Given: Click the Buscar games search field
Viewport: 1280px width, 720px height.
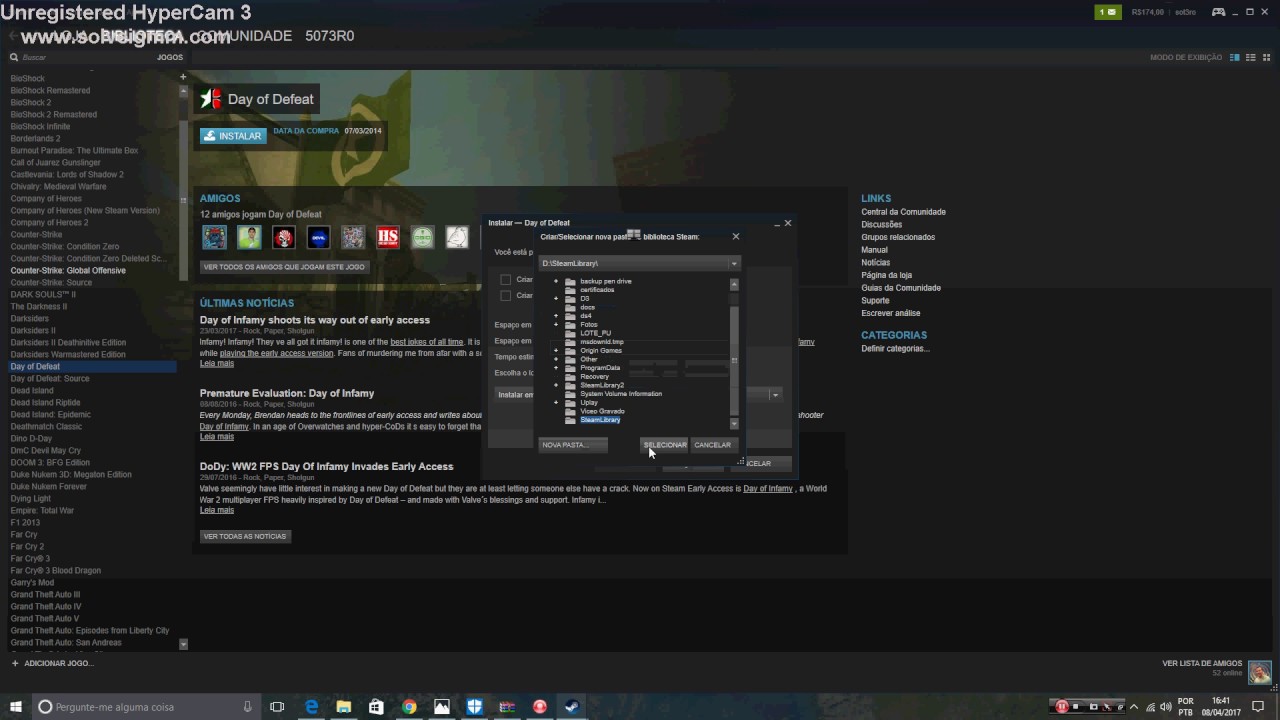Looking at the screenshot, I should pos(85,57).
